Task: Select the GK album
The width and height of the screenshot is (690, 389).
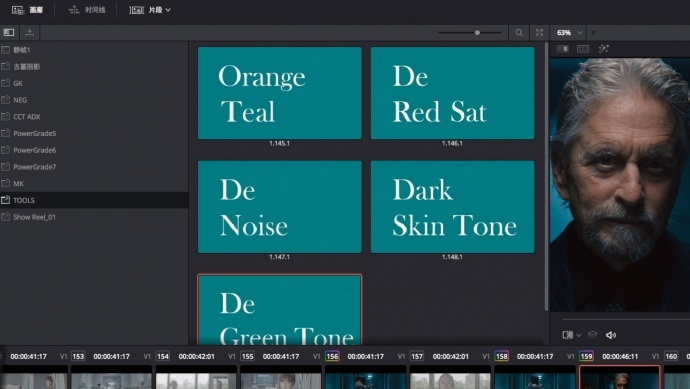Action: [94, 83]
